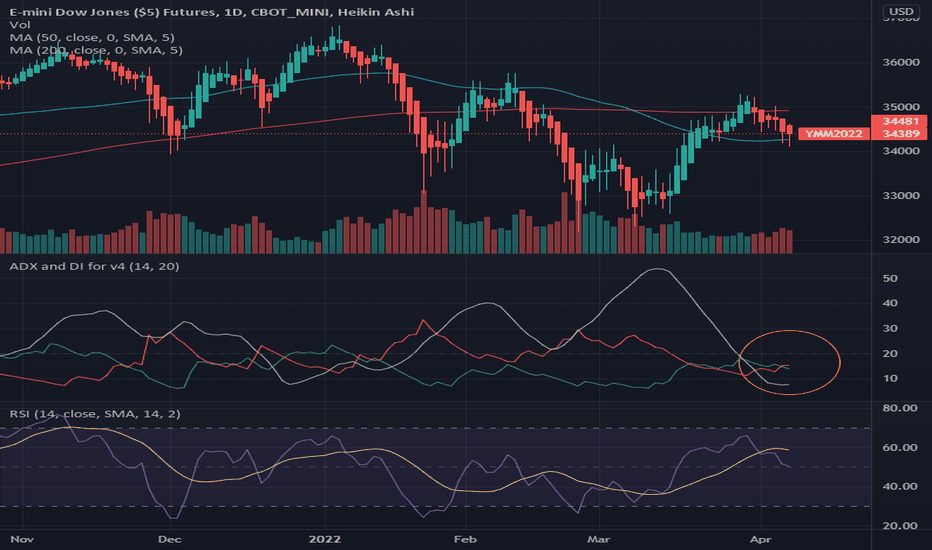Click the 35000 price axis label
Screen dimensions: 932x550
(901, 107)
